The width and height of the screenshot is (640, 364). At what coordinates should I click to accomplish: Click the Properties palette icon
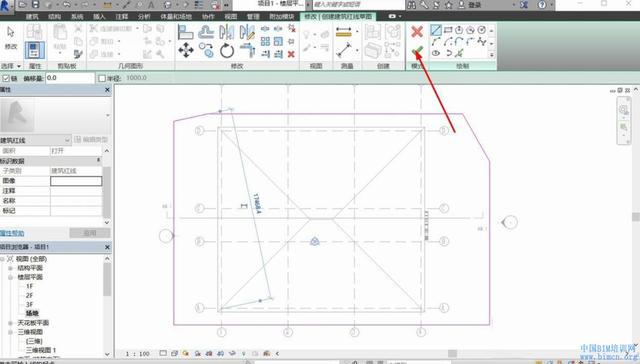(34, 51)
